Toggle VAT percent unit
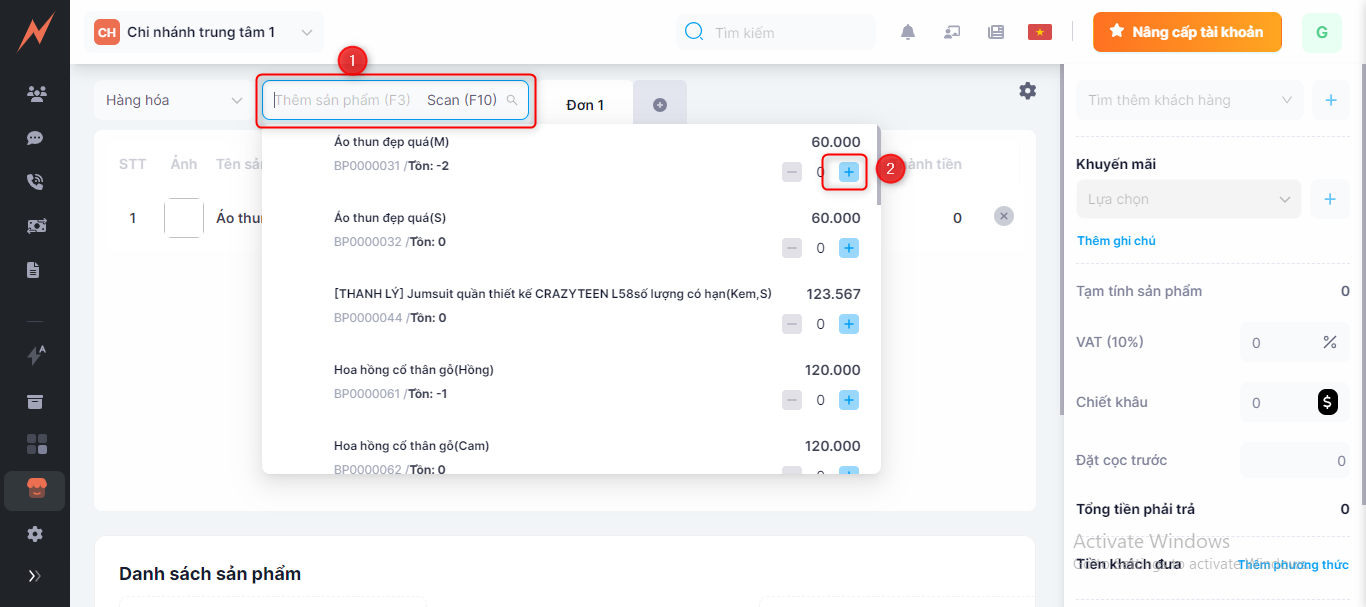This screenshot has height=607, width=1366. point(1329,342)
